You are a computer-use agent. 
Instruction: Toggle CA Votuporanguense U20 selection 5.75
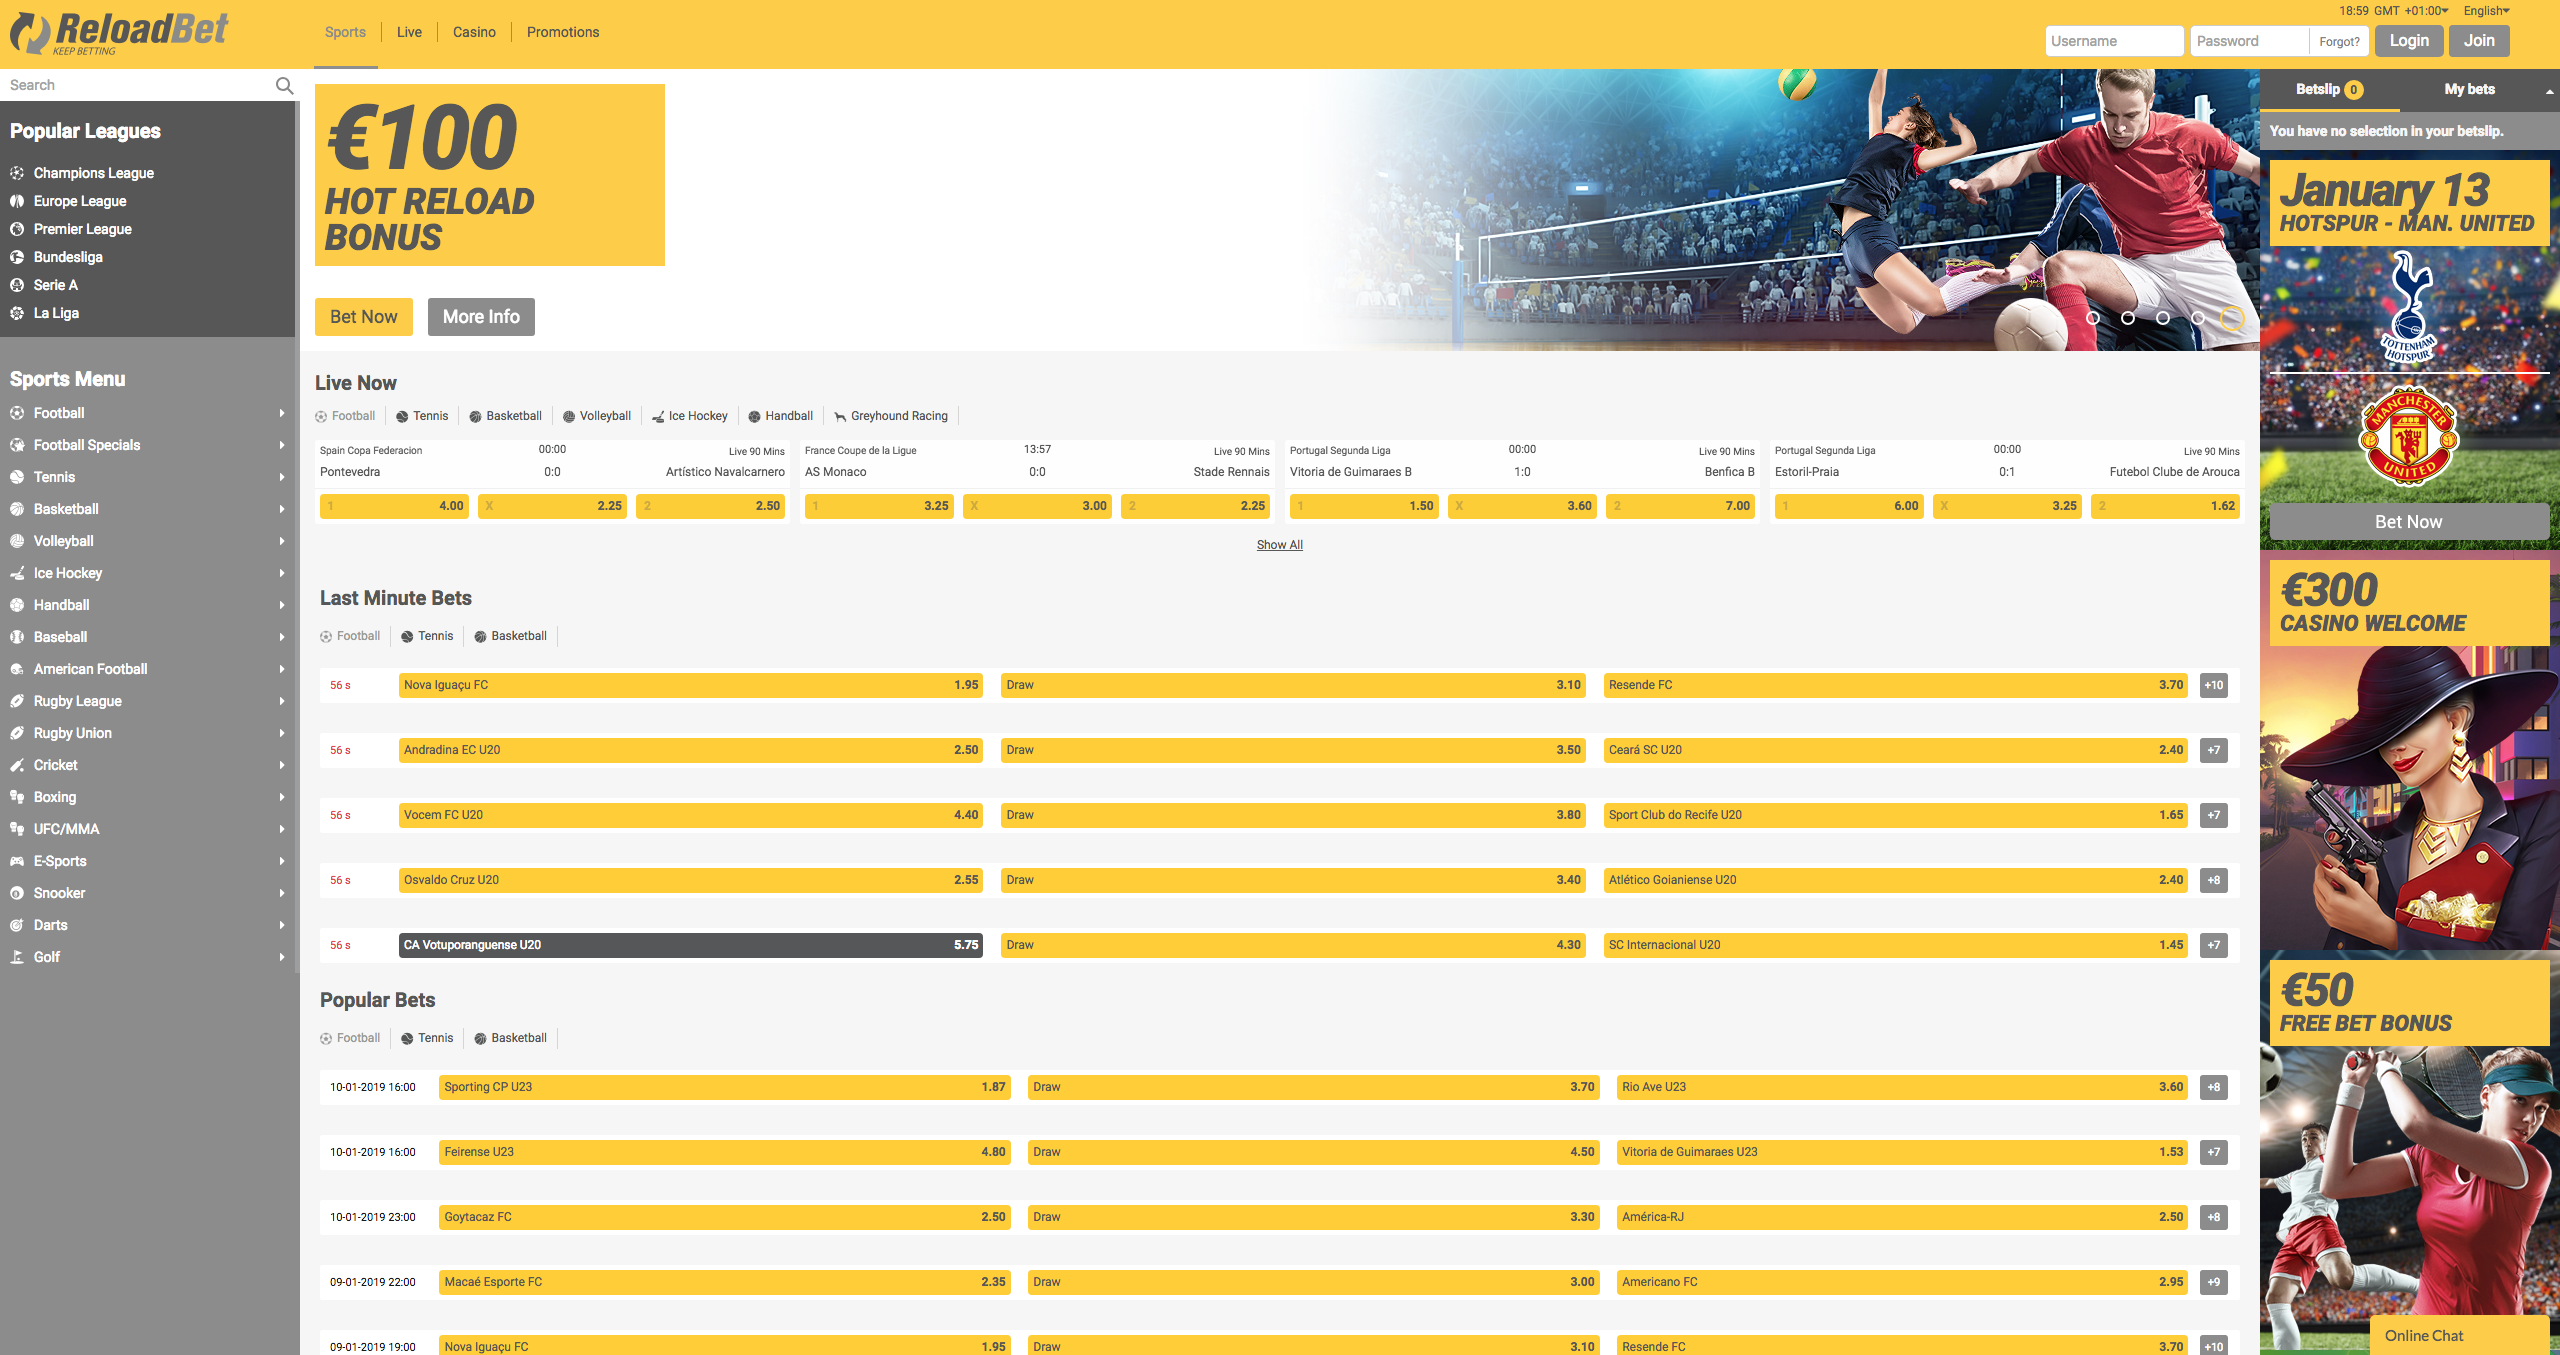[x=691, y=945]
